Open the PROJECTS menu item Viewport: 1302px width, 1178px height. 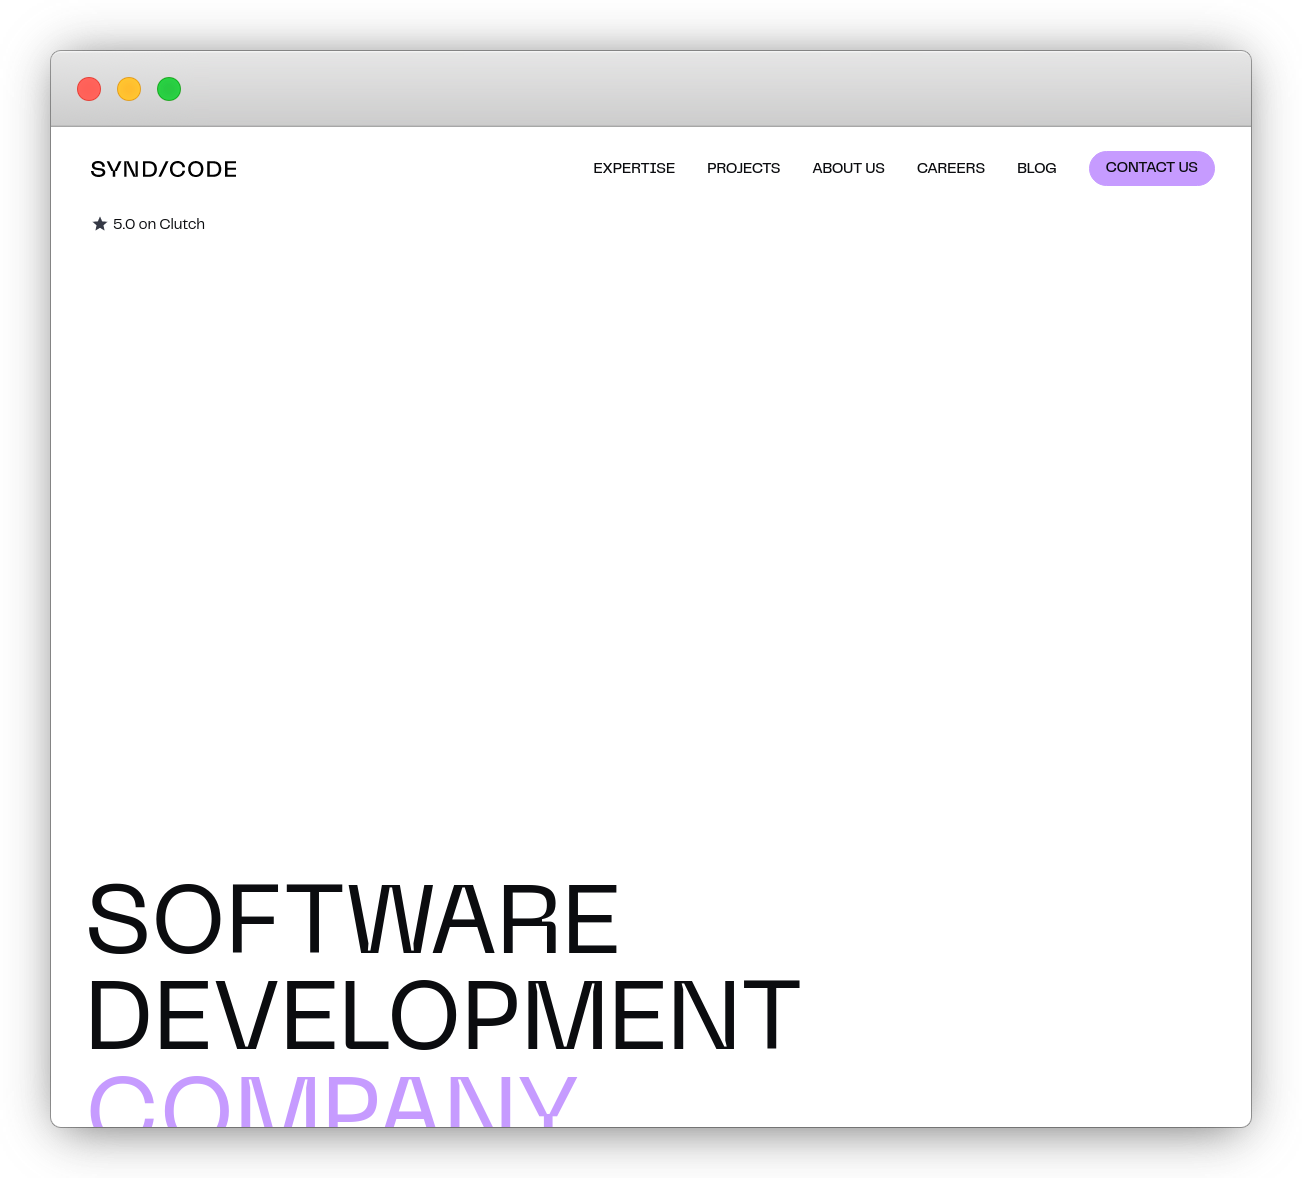[744, 168]
